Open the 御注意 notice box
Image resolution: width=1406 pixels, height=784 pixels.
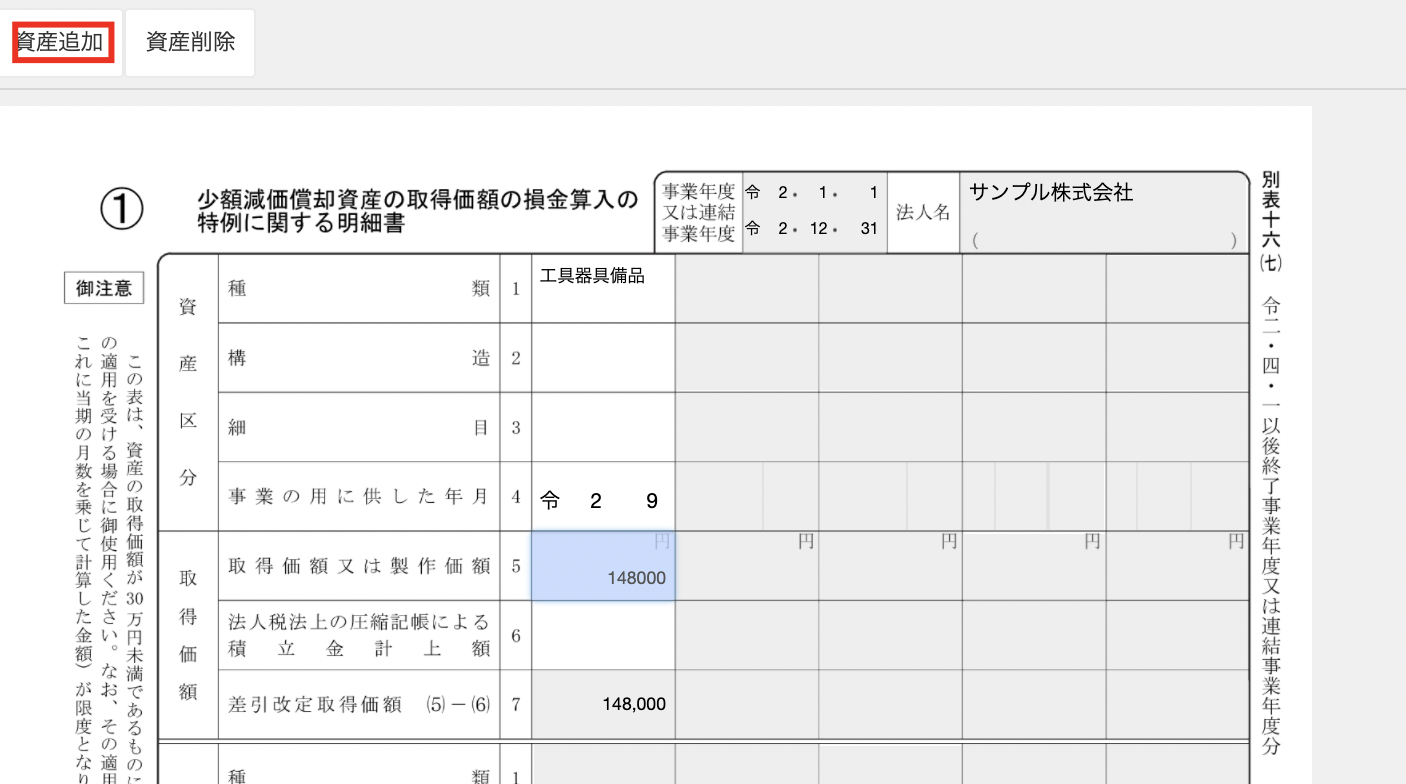tap(104, 288)
